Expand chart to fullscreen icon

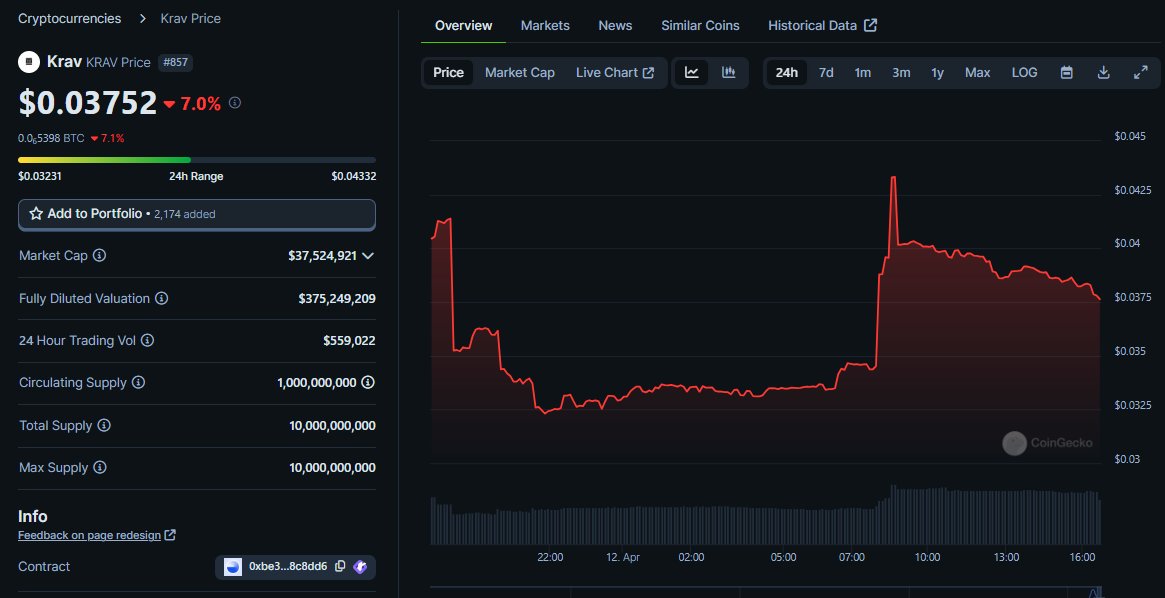(x=1140, y=73)
